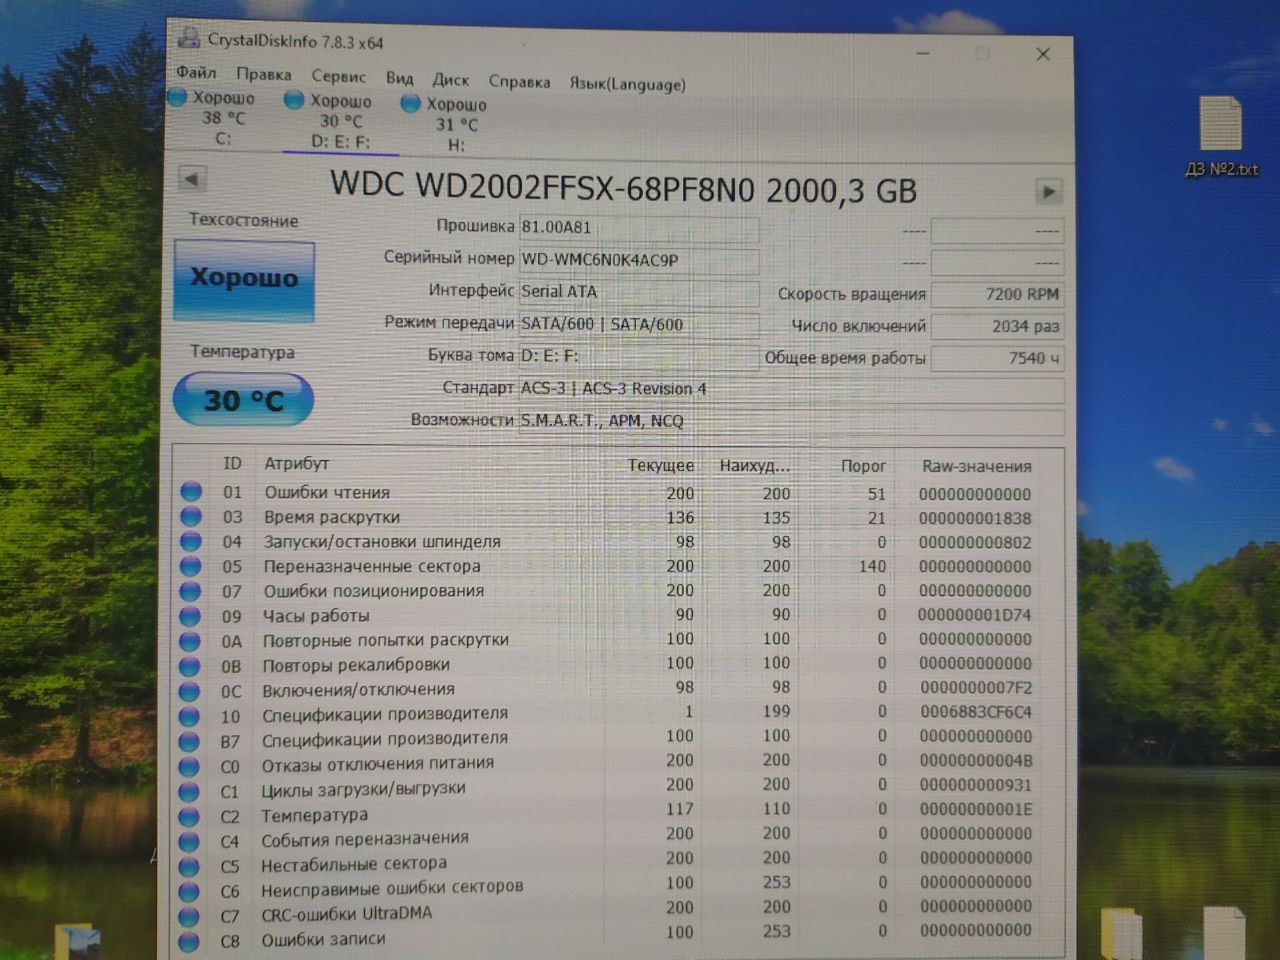Click status icon for 0A Повторные попытки раскрутки
The image size is (1280, 960).
tap(190, 641)
